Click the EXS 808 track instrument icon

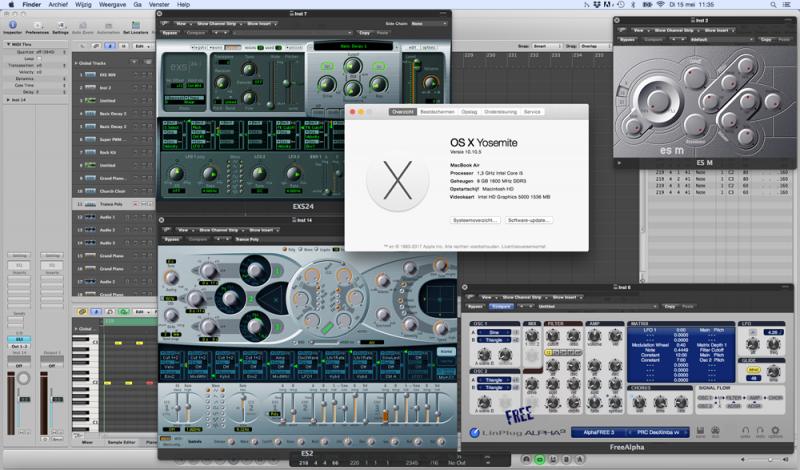[x=90, y=75]
